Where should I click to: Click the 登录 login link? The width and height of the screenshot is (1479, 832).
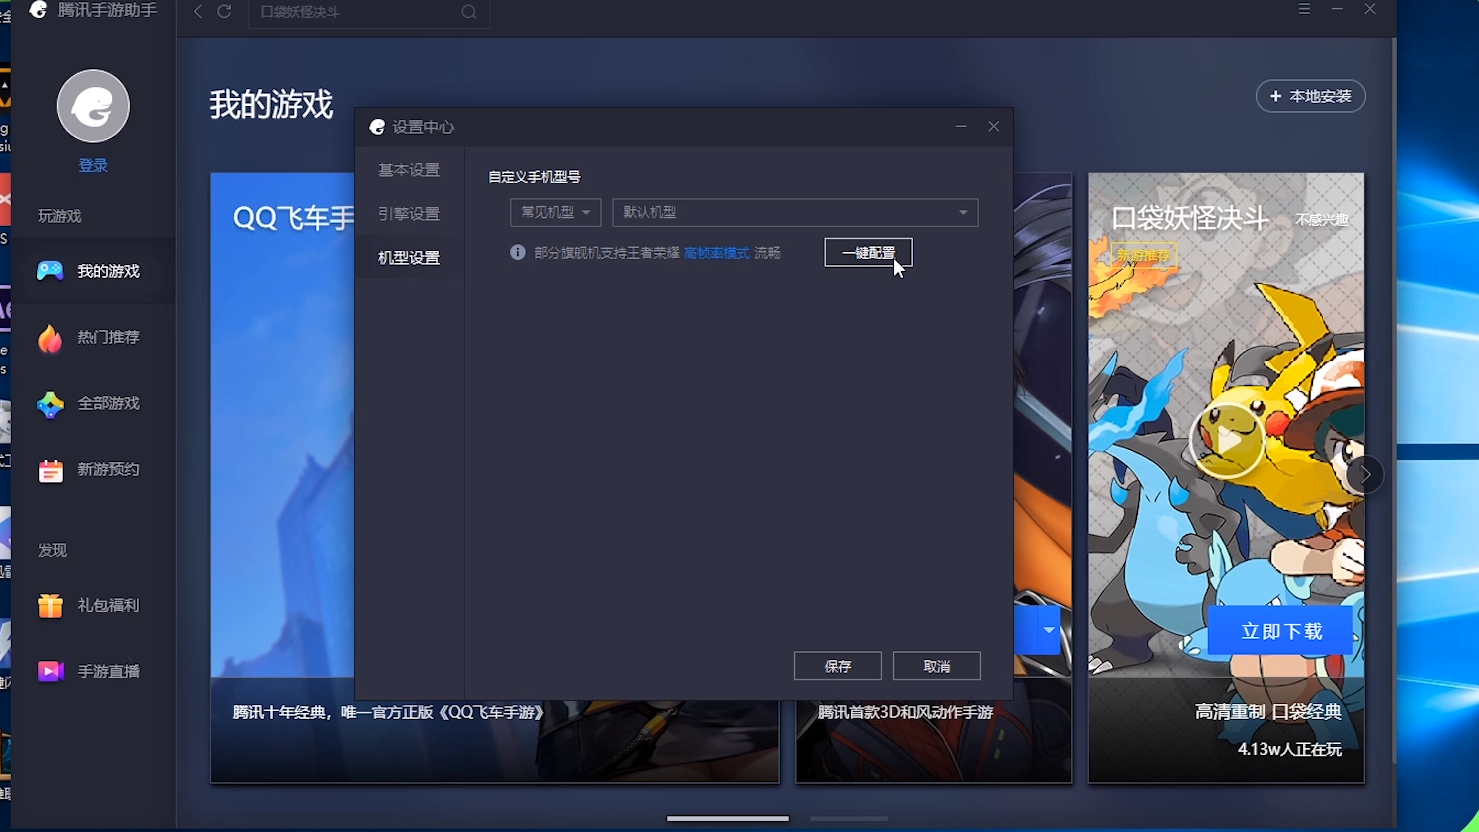(93, 166)
